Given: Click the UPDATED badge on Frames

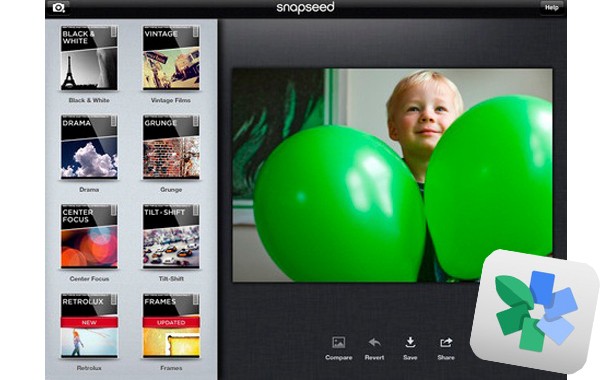Looking at the screenshot, I should [171, 322].
